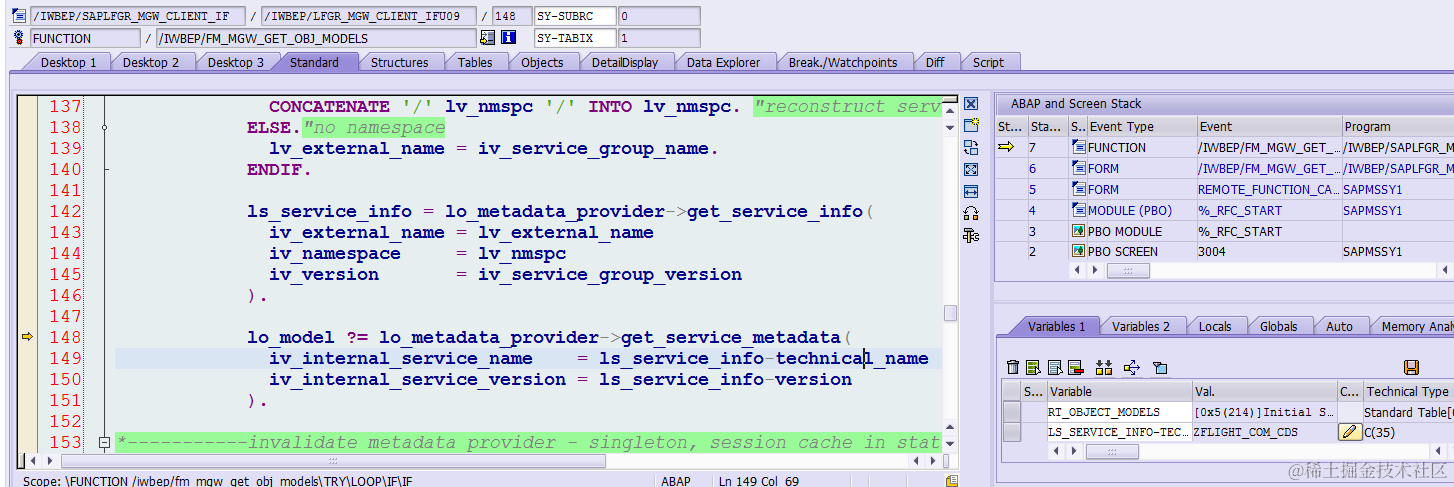Click the code editor horizontal scrollbar thumb
Screen dimensions: 1454x487
[x=333, y=461]
